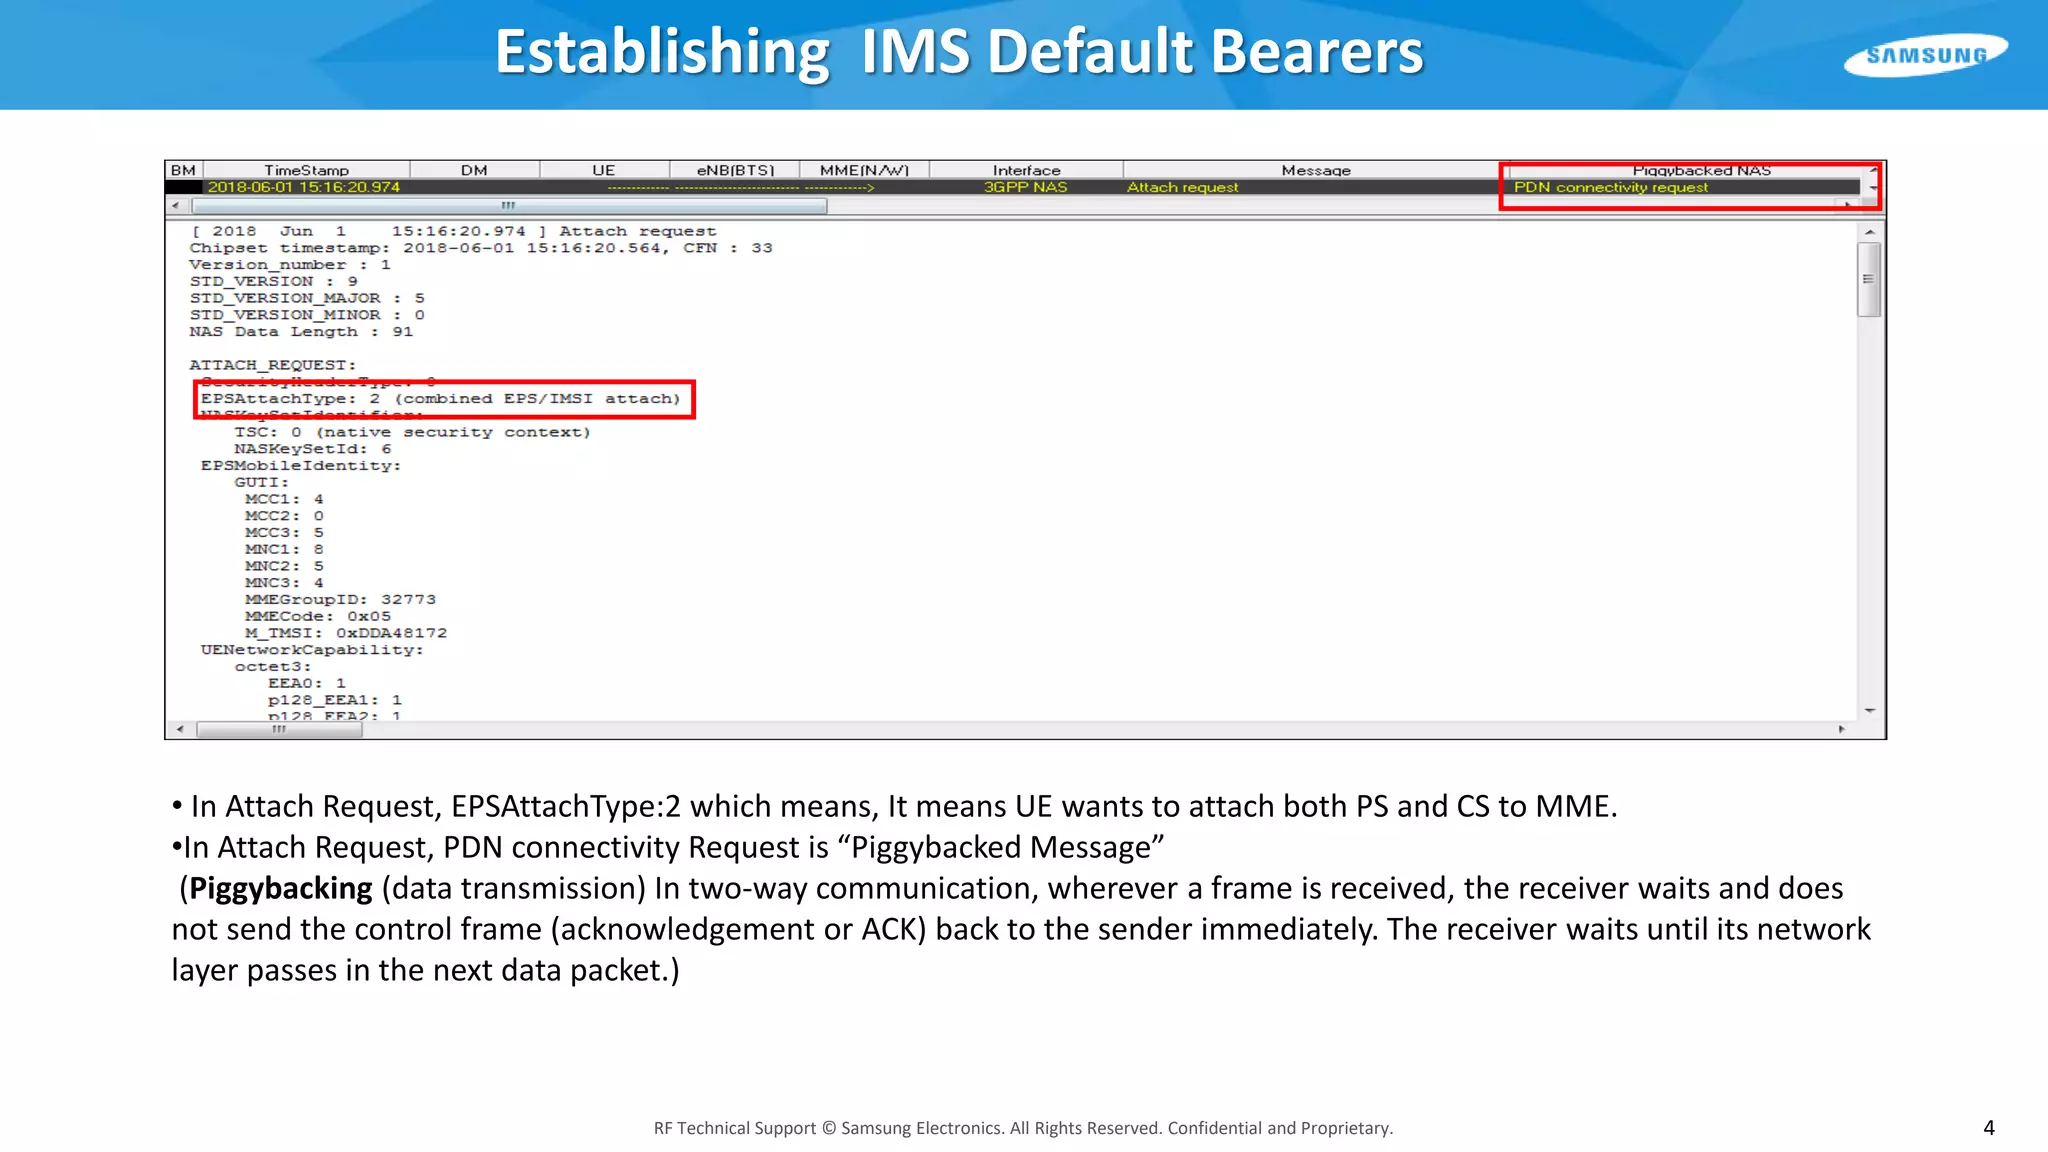The width and height of the screenshot is (2048, 1152).
Task: Click the Message column header
Action: tap(1315, 170)
